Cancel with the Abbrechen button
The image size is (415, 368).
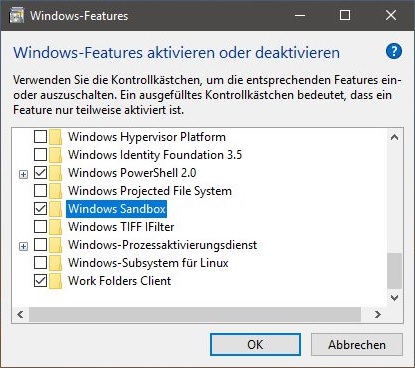coord(357,345)
